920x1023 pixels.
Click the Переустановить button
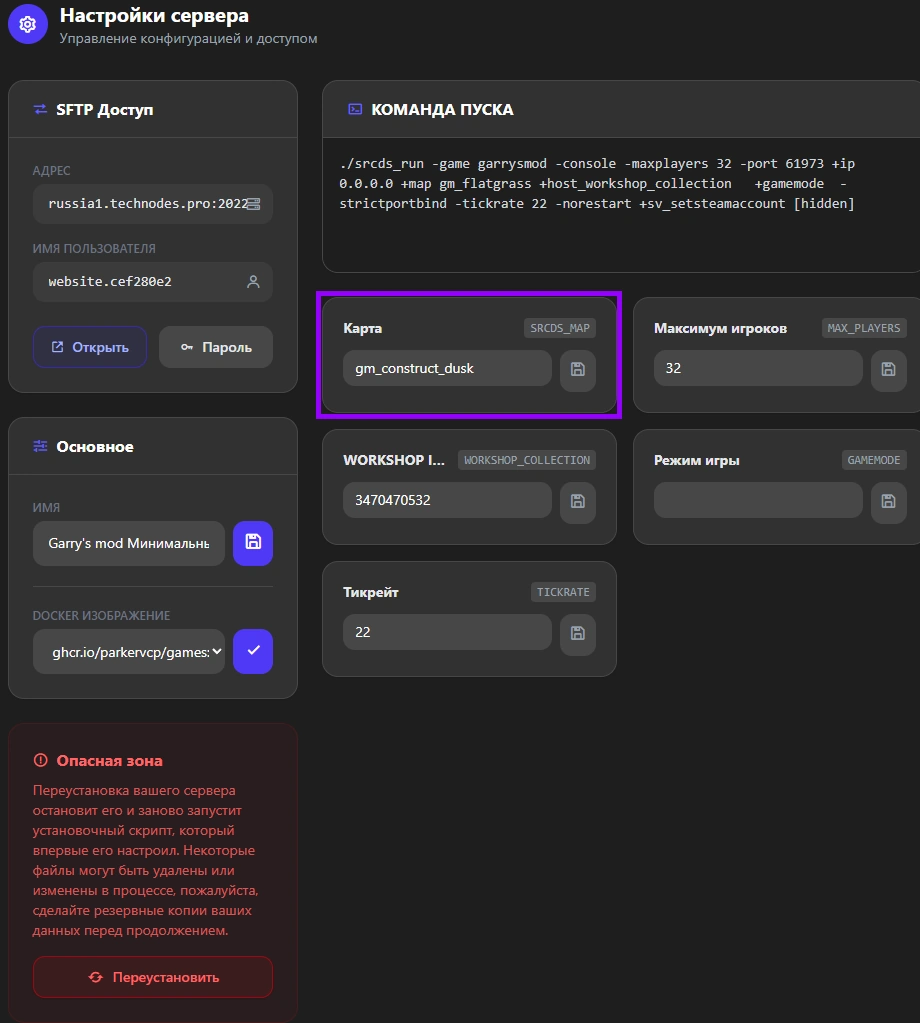tap(153, 977)
